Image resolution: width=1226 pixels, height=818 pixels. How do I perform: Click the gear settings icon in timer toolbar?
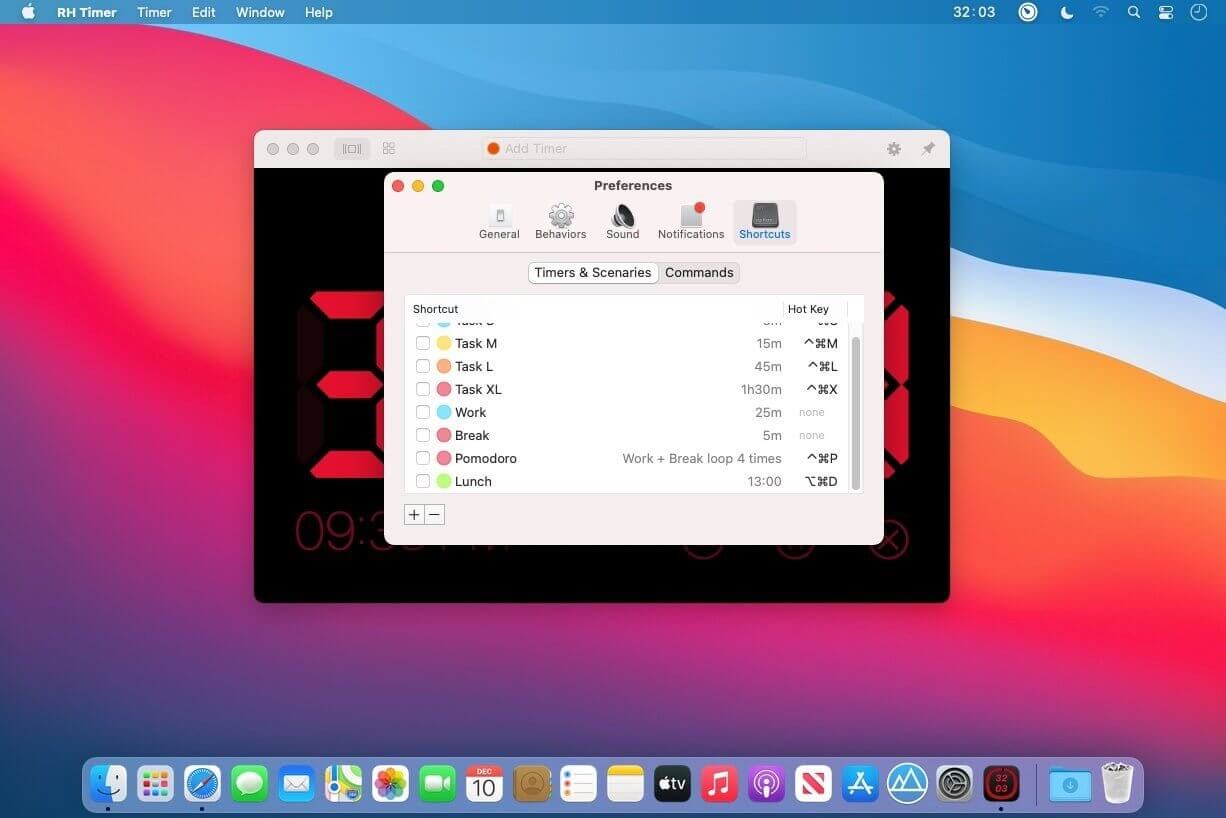point(894,148)
